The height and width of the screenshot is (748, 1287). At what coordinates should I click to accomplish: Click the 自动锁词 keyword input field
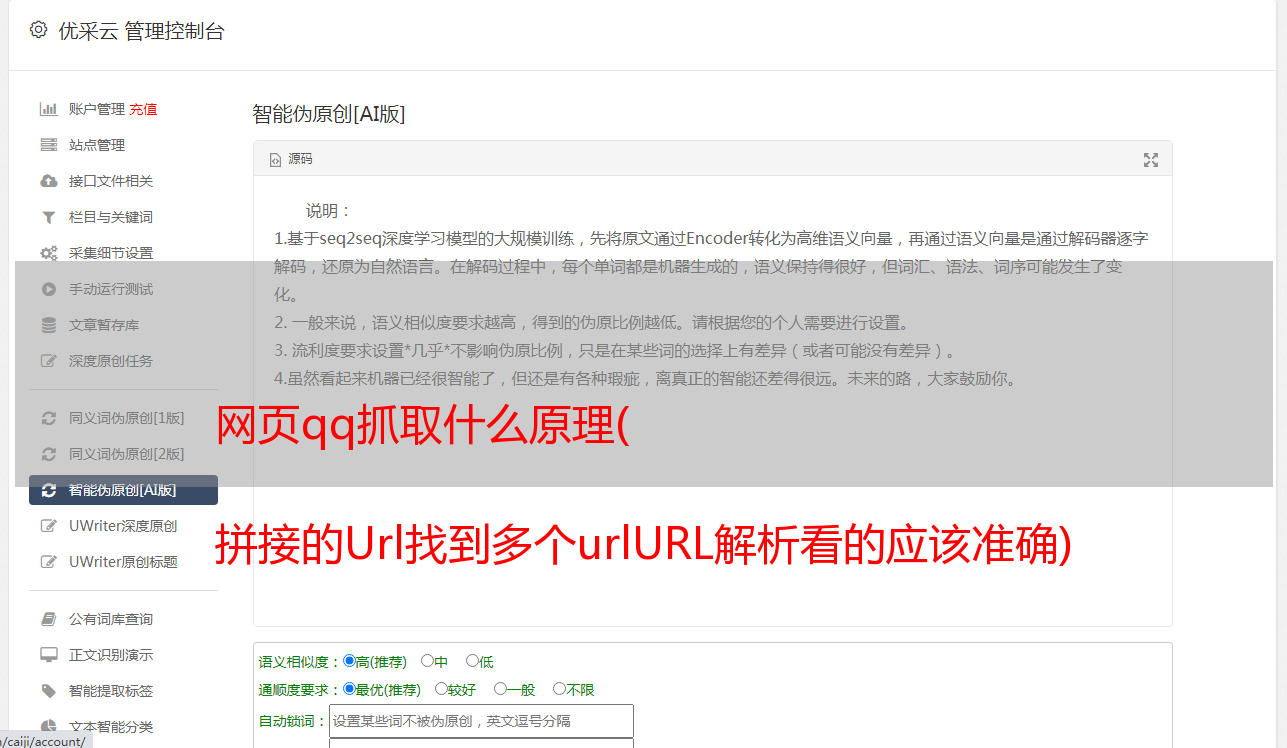481,721
